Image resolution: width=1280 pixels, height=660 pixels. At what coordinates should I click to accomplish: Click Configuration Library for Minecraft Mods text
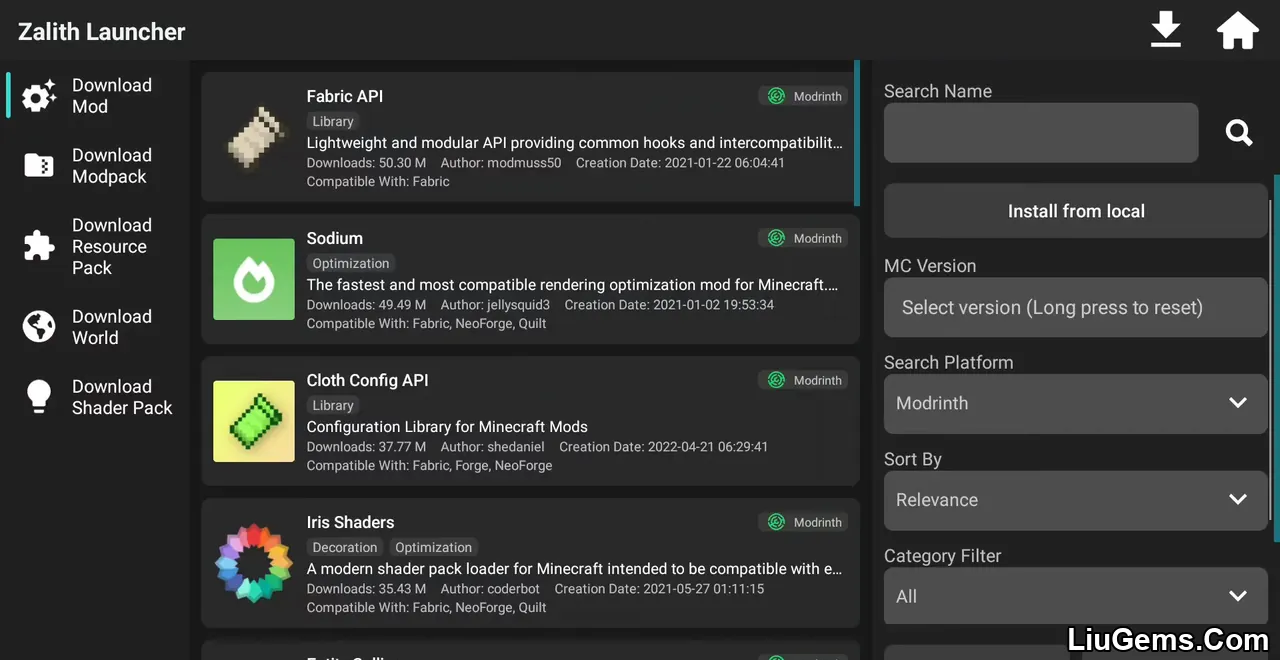point(447,426)
